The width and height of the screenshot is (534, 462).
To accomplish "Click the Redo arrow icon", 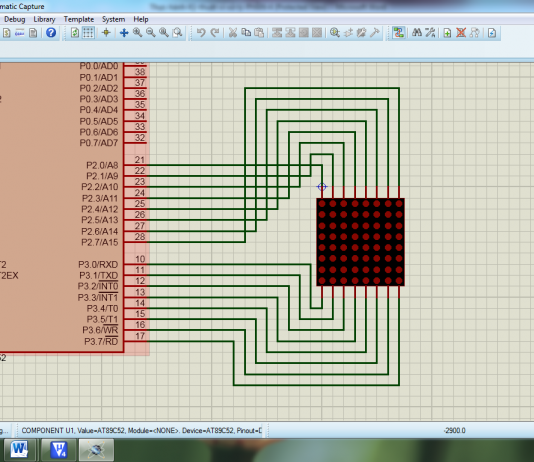I will click(215, 33).
